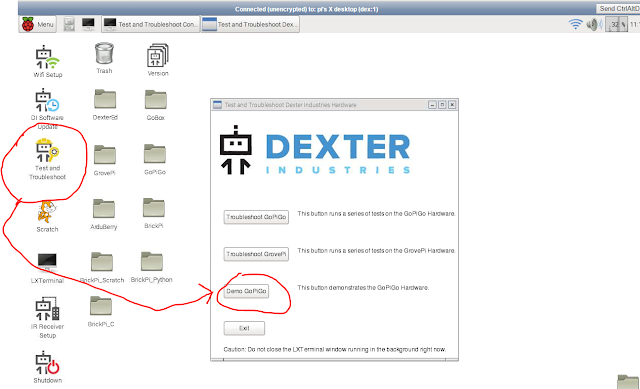The height and width of the screenshot is (389, 640).
Task: Open the BrickPi_C folder
Action: (x=101, y=312)
